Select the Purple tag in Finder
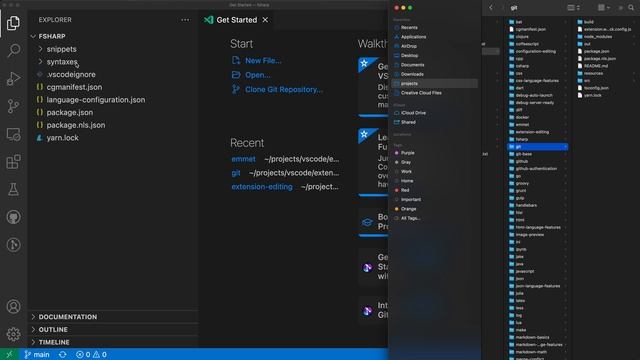Image resolution: width=640 pixels, height=360 pixels. 407,153
